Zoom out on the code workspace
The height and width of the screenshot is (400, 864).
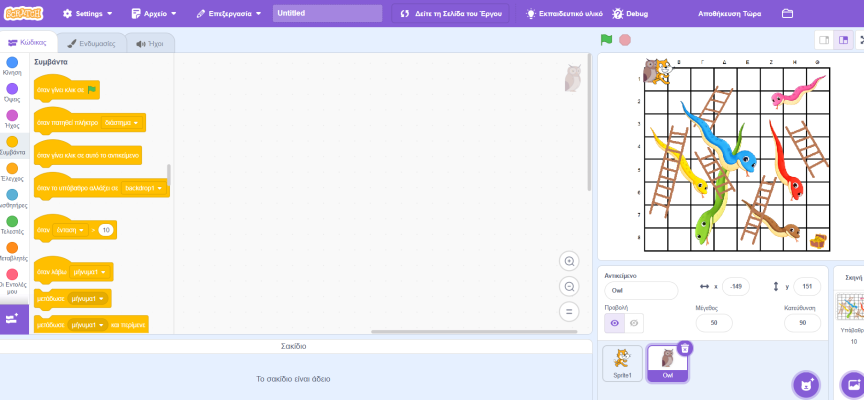pyautogui.click(x=569, y=286)
